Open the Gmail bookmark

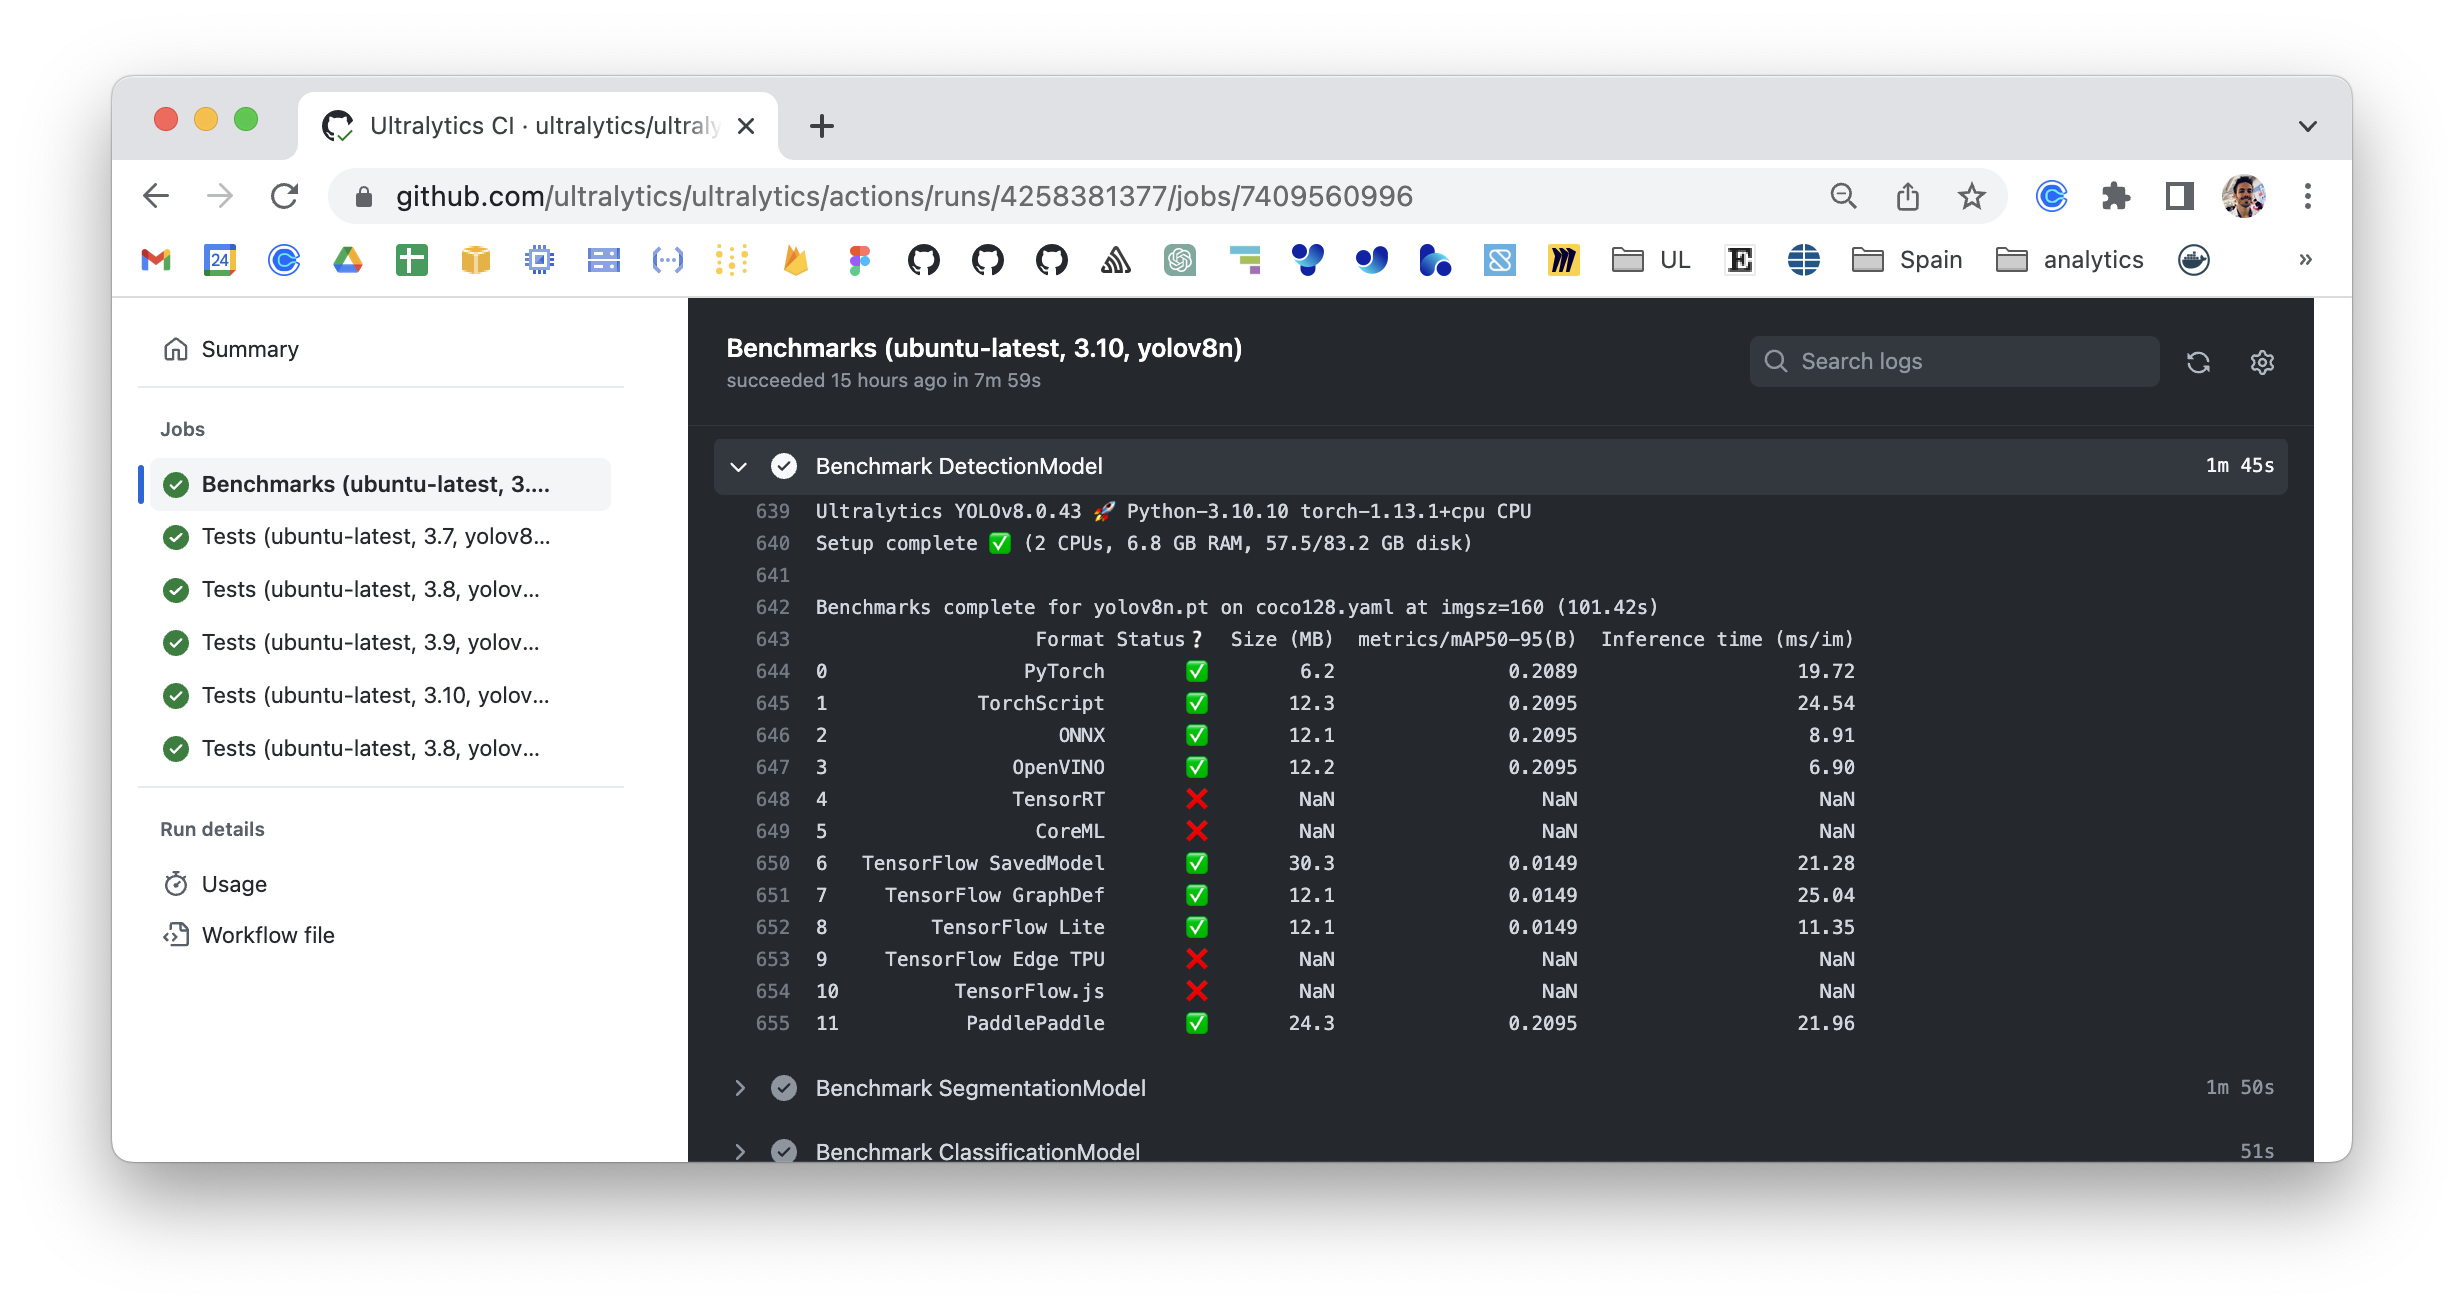point(155,259)
